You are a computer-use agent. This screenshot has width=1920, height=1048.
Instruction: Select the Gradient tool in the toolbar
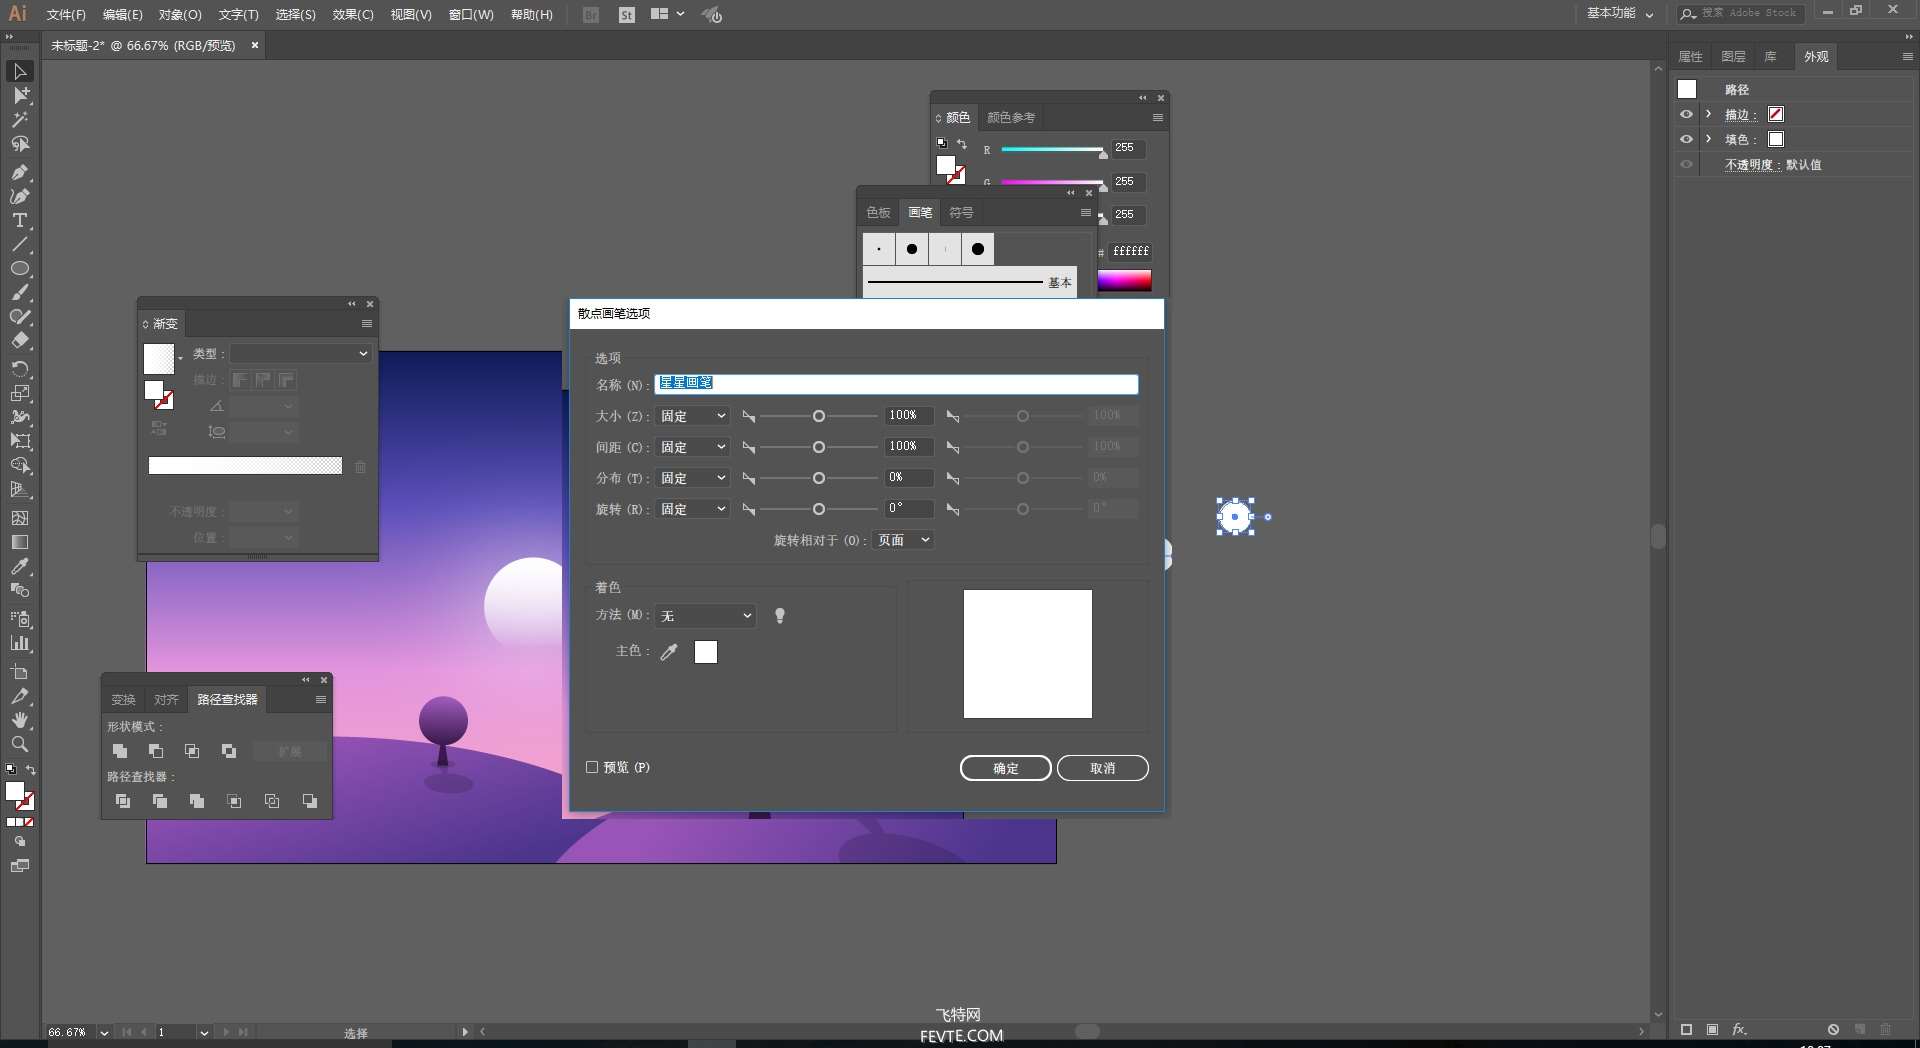pyautogui.click(x=20, y=542)
